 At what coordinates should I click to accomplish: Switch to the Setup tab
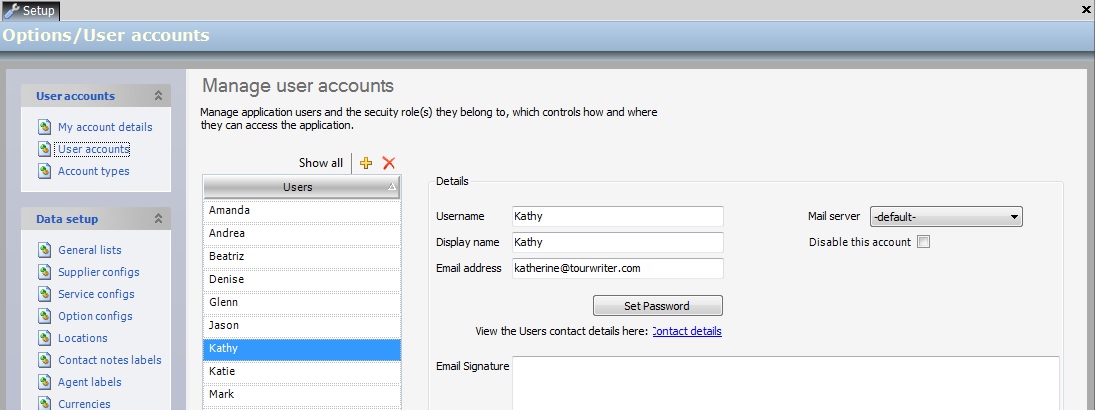(31, 11)
